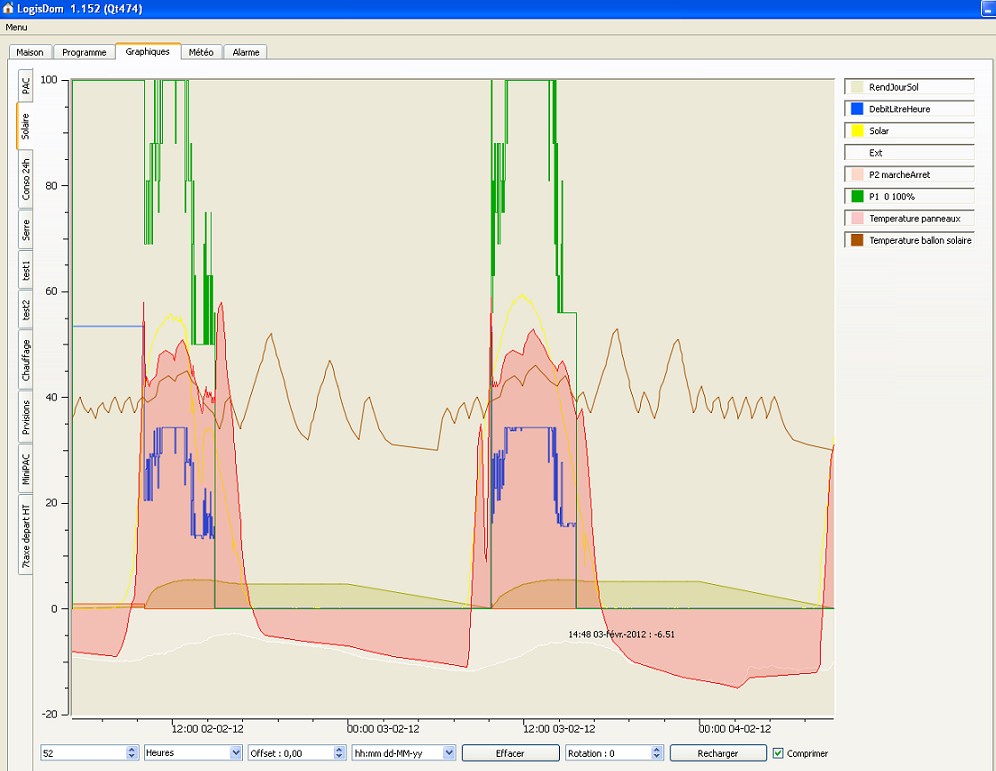Open the Conso 24h side tab
The width and height of the screenshot is (996, 771).
[x=25, y=179]
